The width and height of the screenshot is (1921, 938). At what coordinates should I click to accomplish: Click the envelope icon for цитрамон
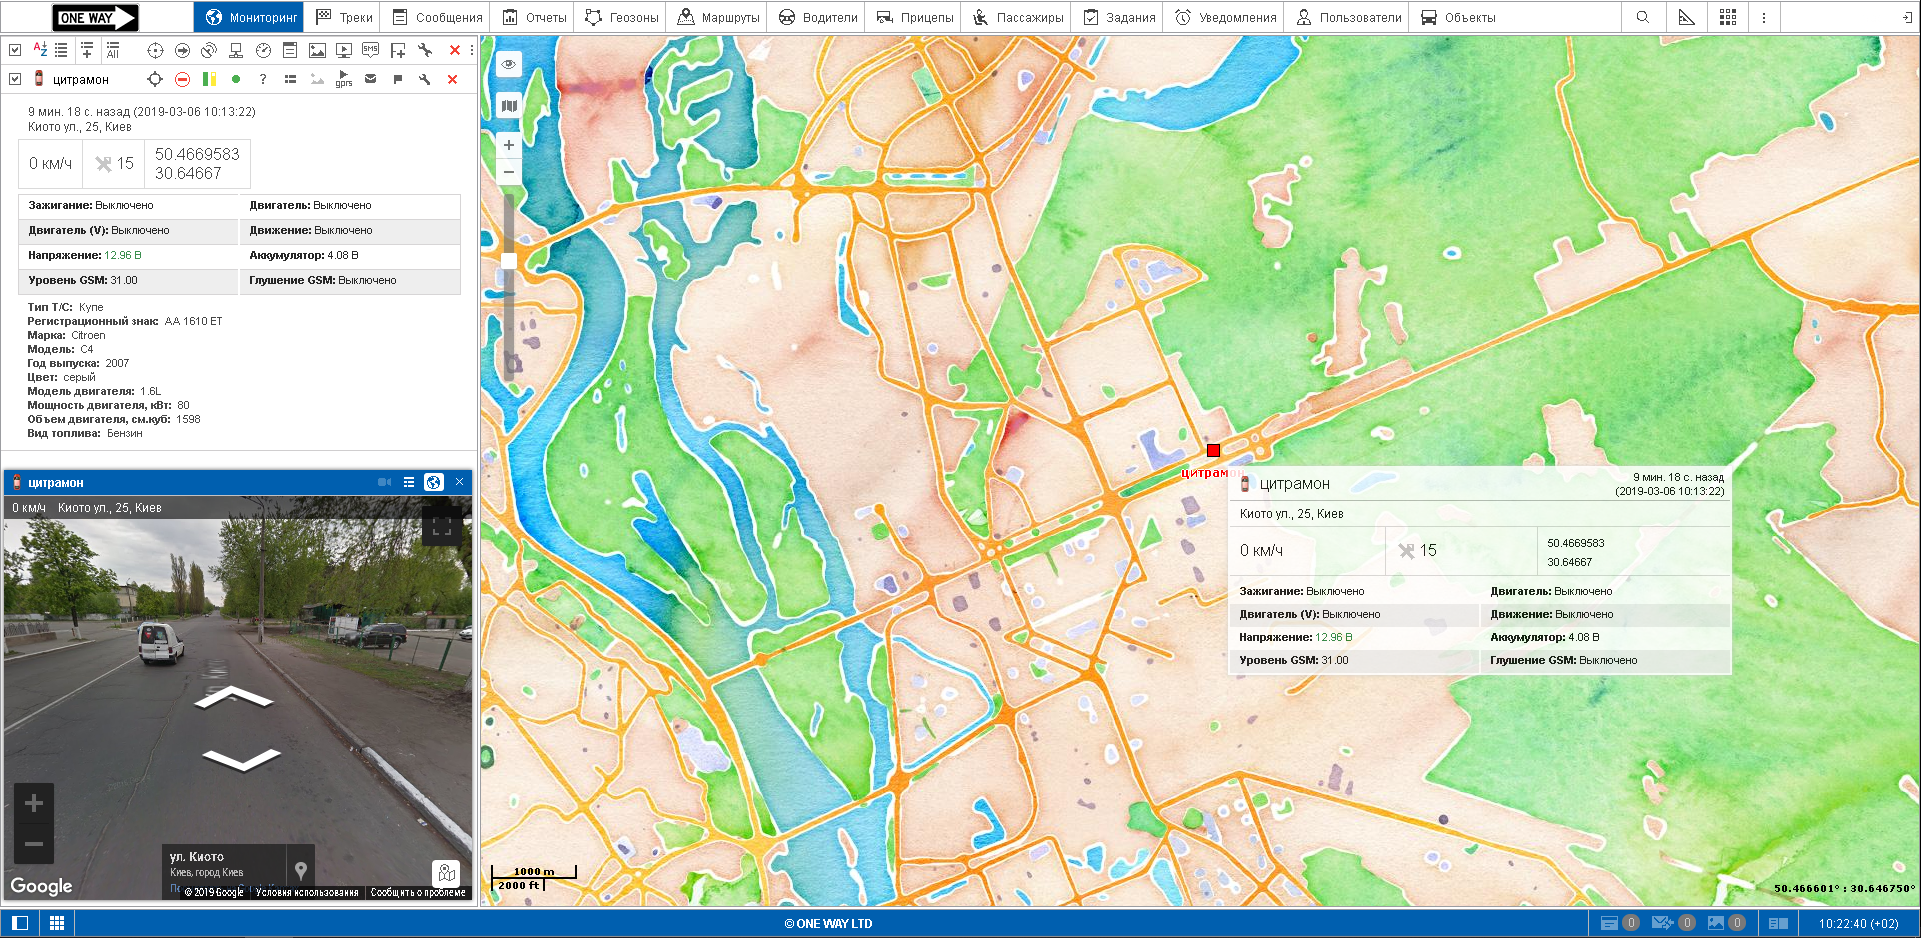[x=371, y=79]
